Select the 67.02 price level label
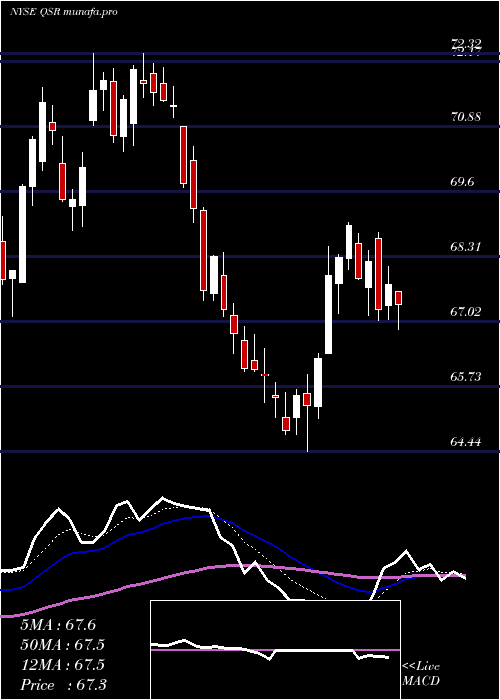The height and width of the screenshot is (700, 500). click(x=466, y=312)
